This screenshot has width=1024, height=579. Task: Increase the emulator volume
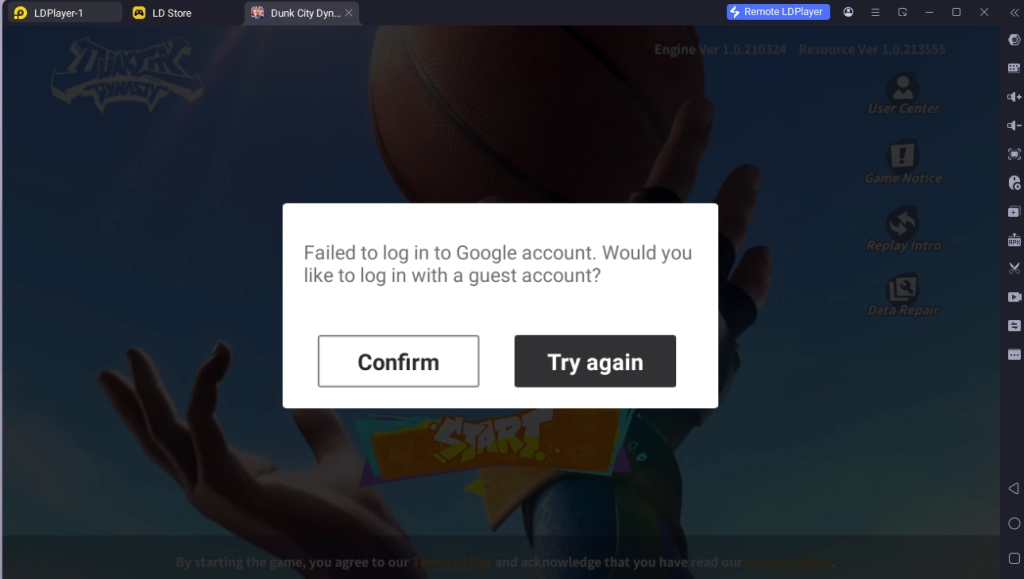click(1014, 97)
